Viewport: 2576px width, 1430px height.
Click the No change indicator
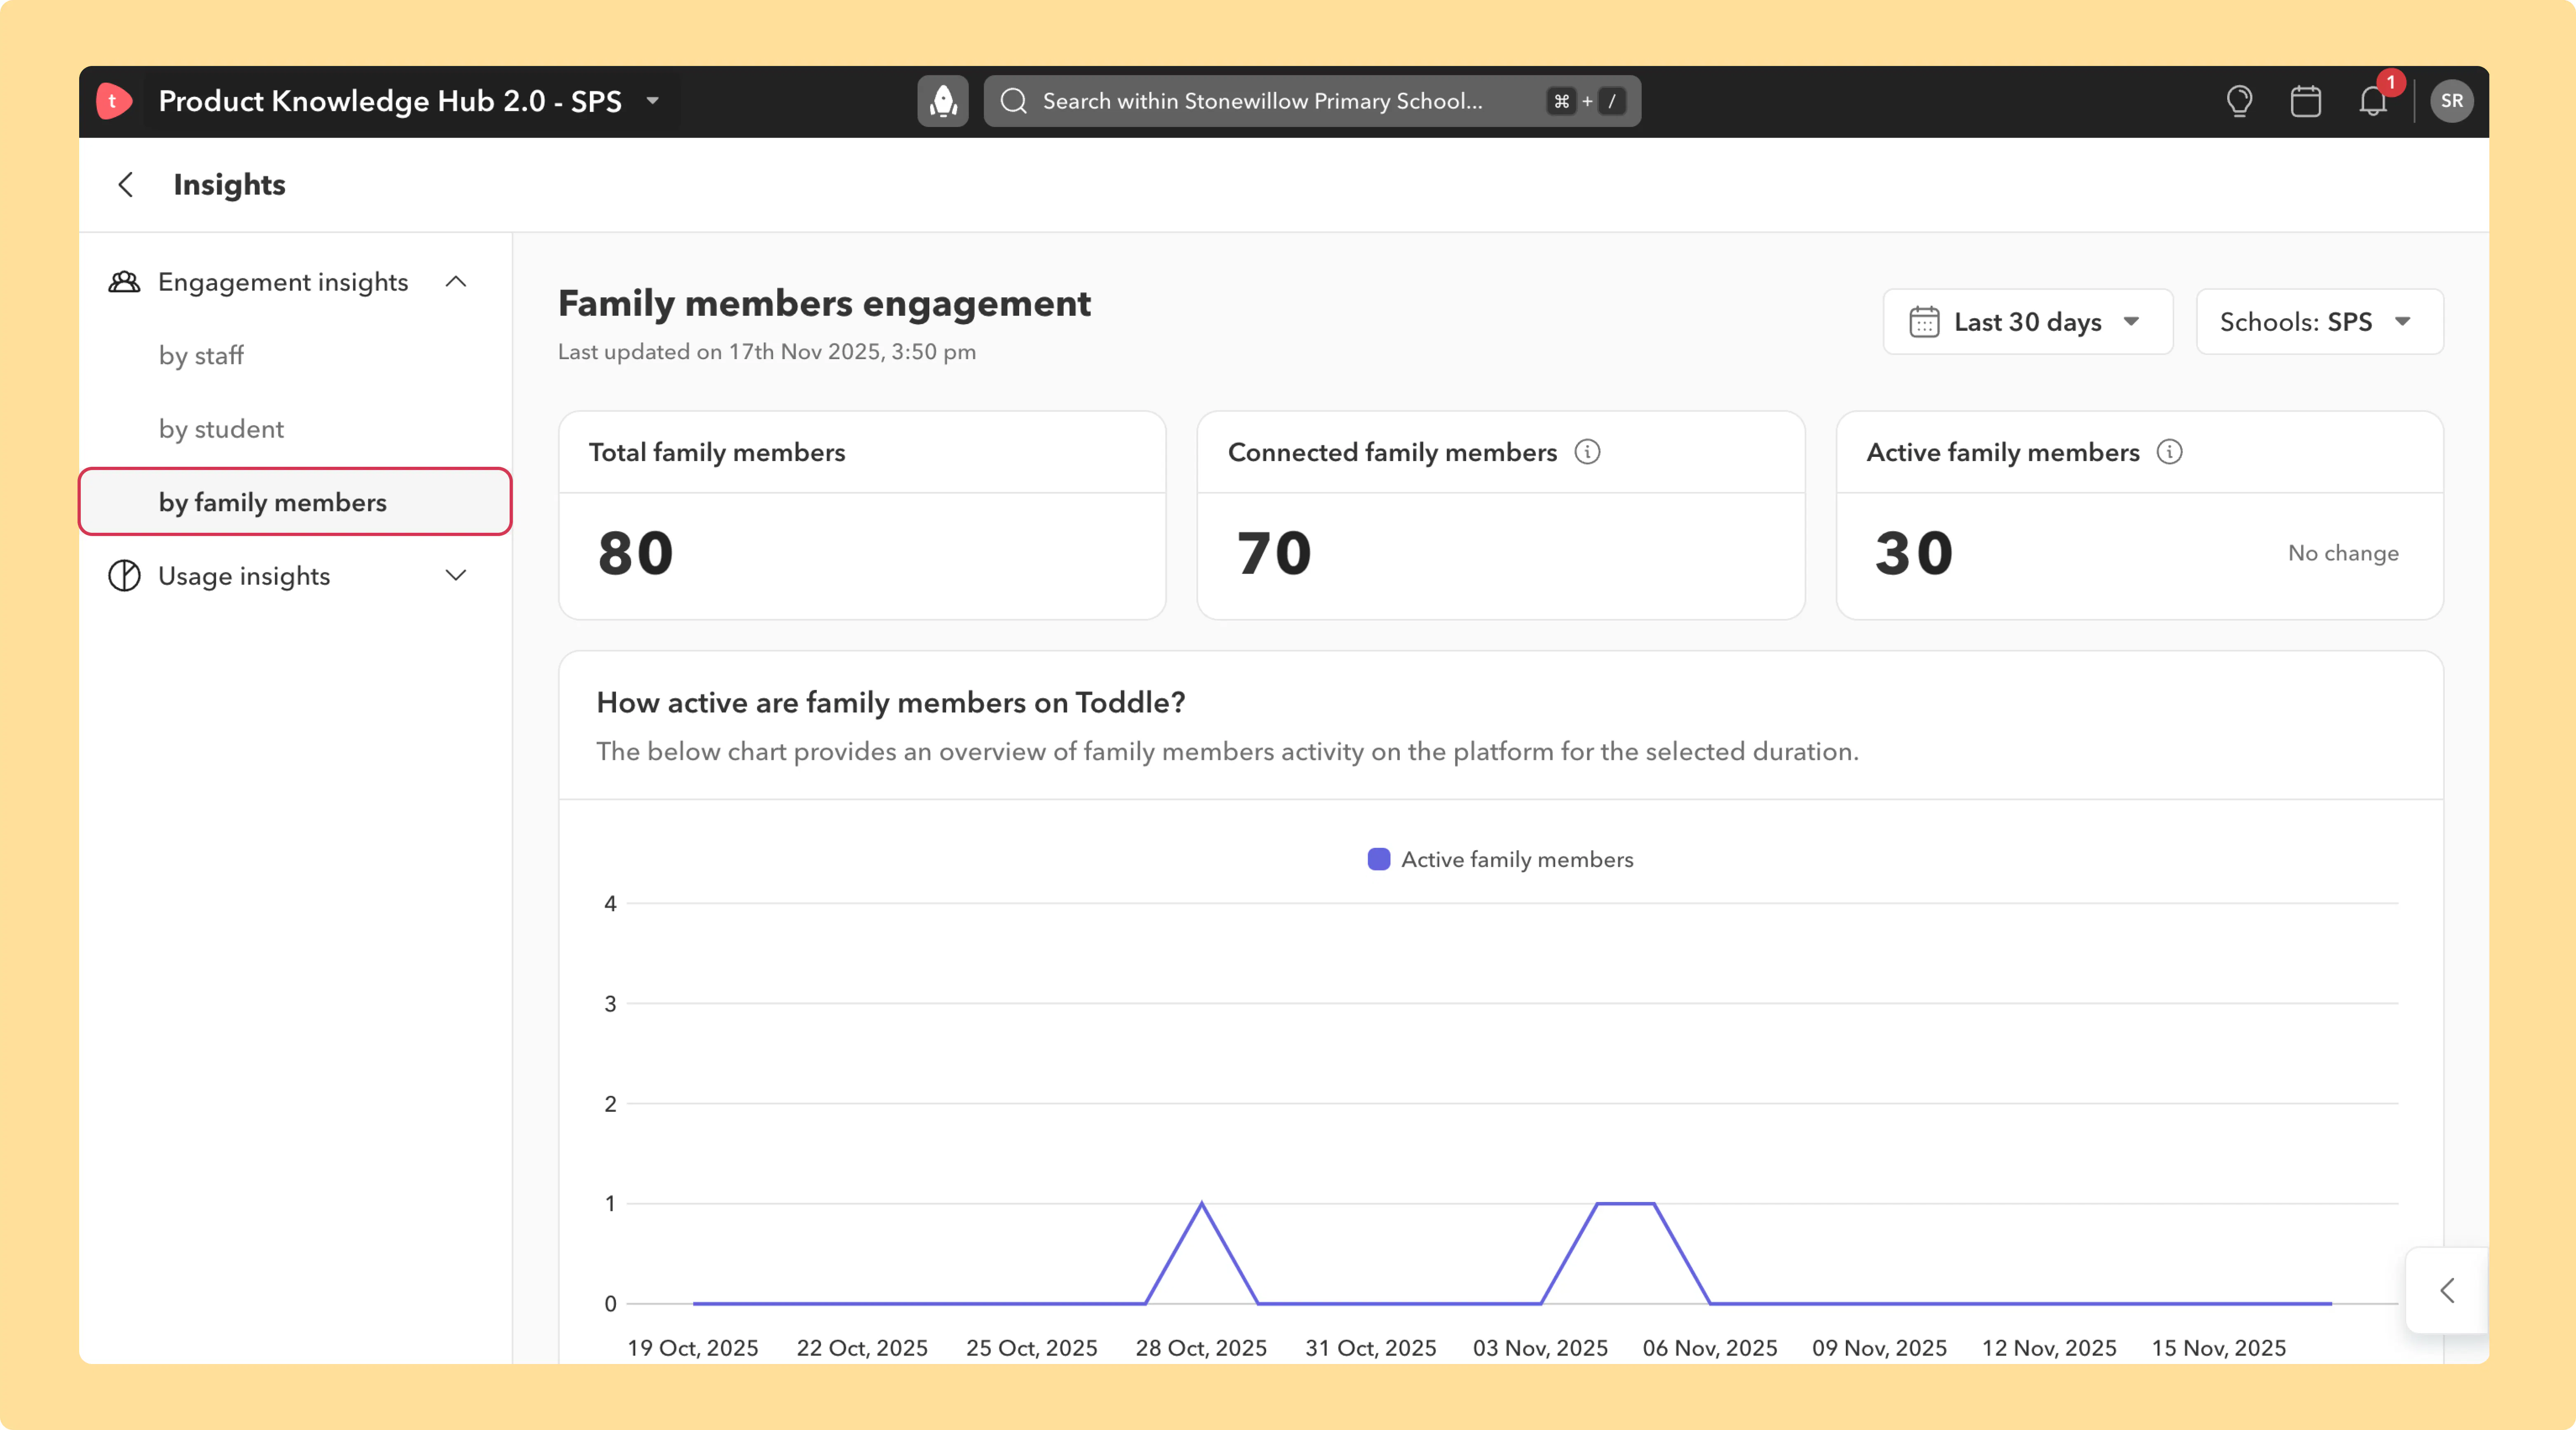click(2343, 553)
